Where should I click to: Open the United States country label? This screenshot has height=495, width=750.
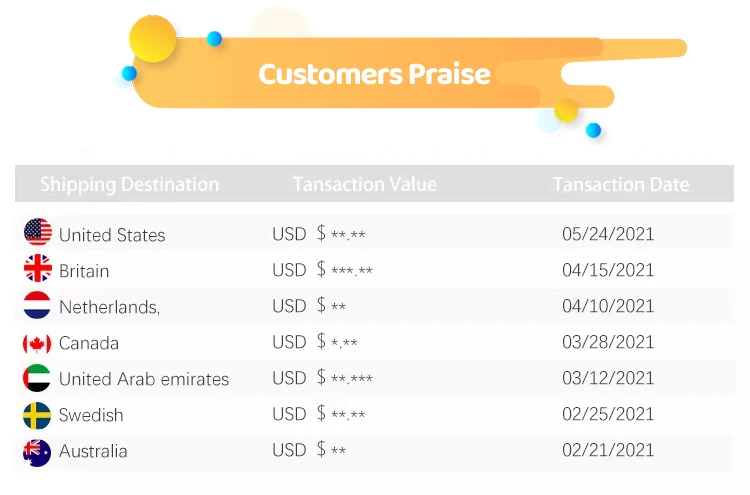(x=112, y=235)
